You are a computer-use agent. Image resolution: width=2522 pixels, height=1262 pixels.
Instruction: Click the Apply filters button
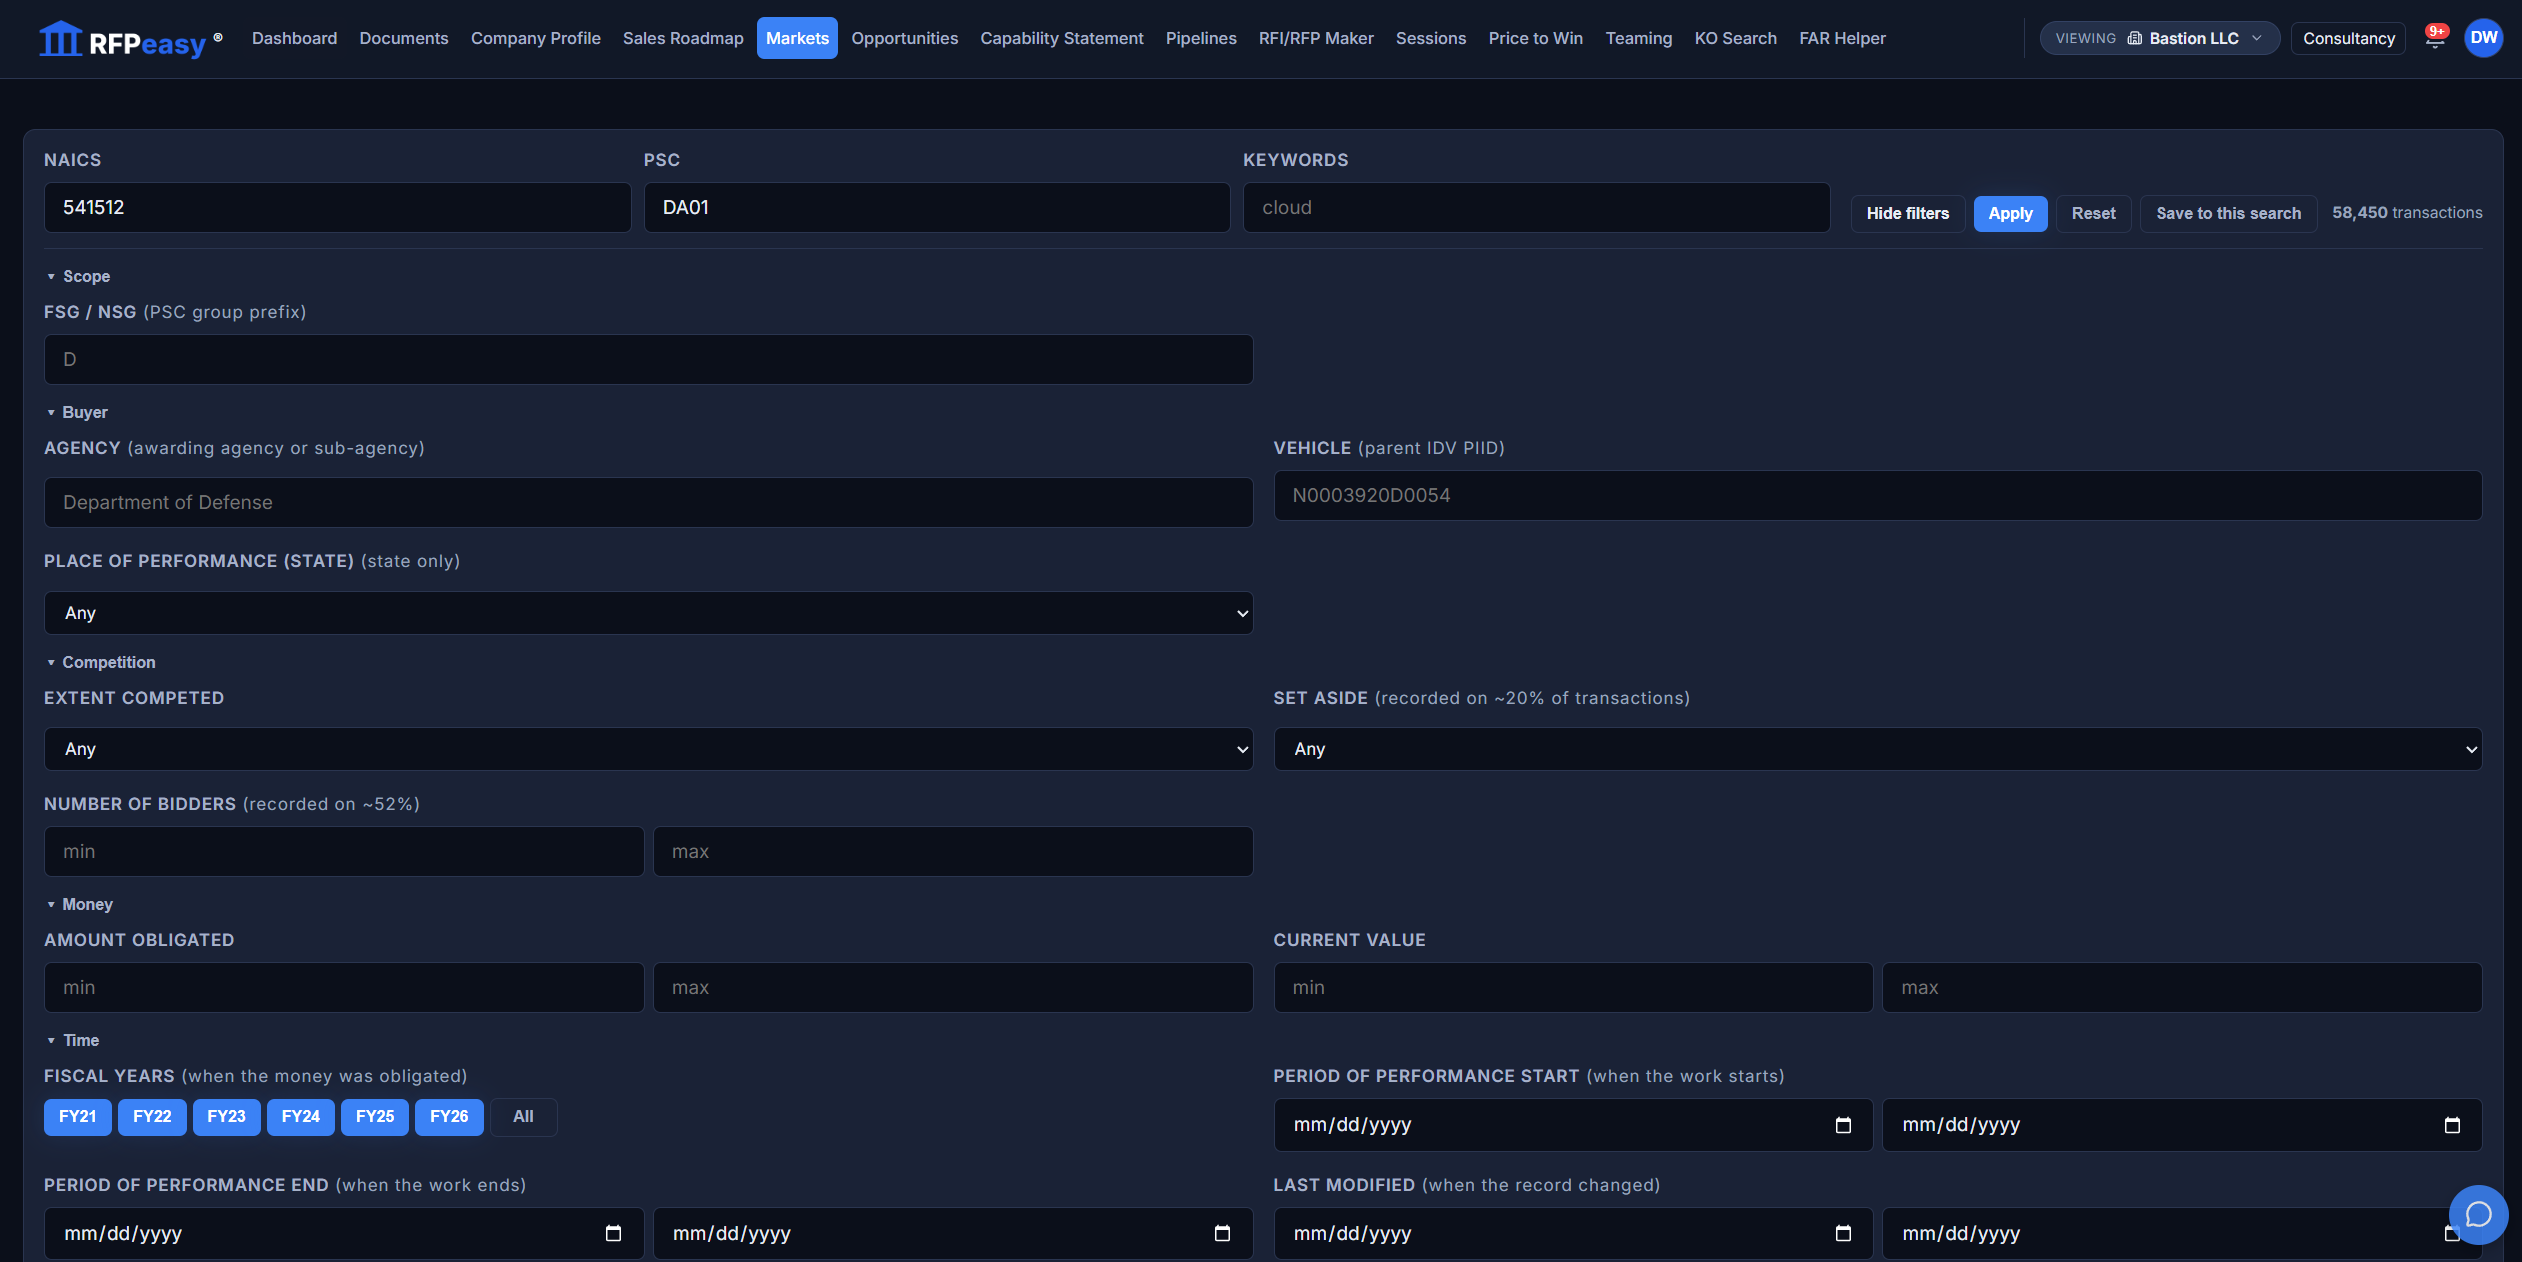tap(2010, 213)
